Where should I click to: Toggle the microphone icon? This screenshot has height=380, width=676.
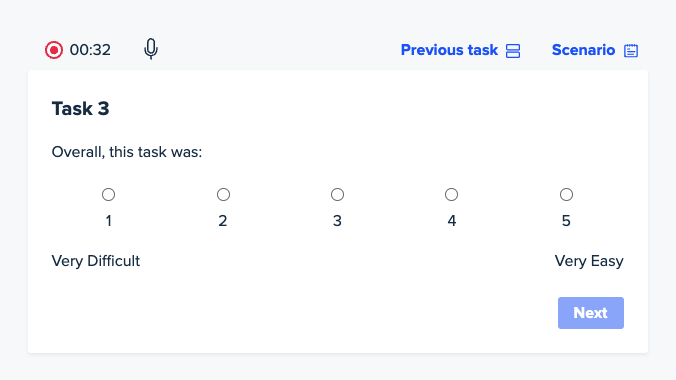pos(151,49)
